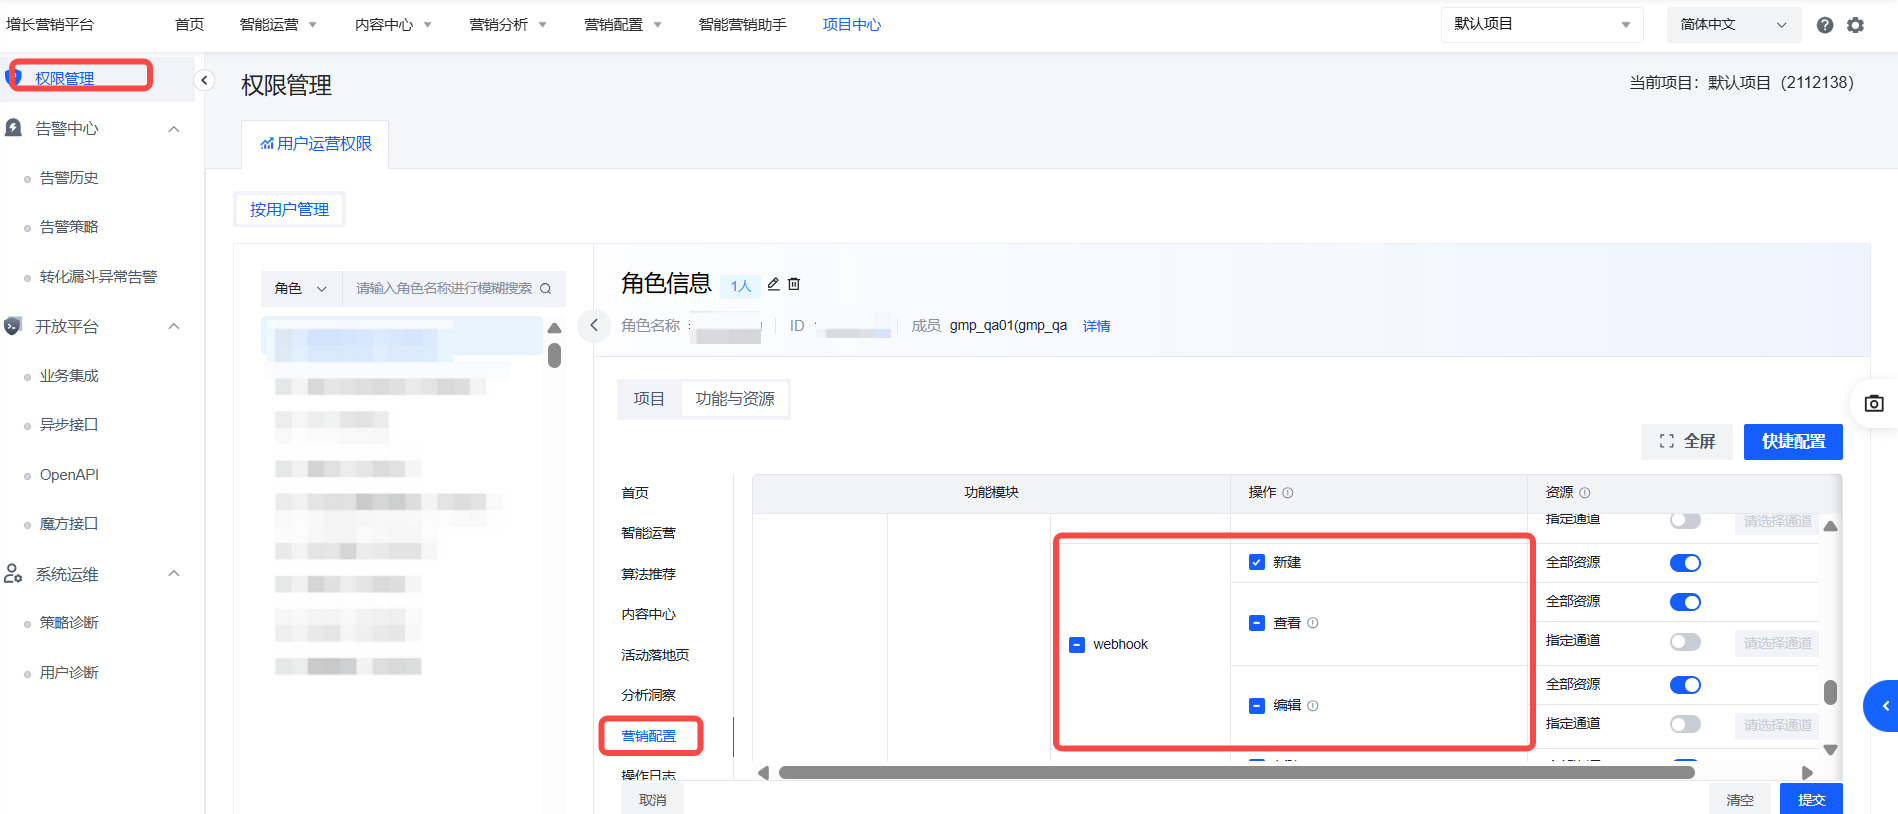
Task: Uncheck the 新建 checkbox for webhook
Action: click(1257, 562)
